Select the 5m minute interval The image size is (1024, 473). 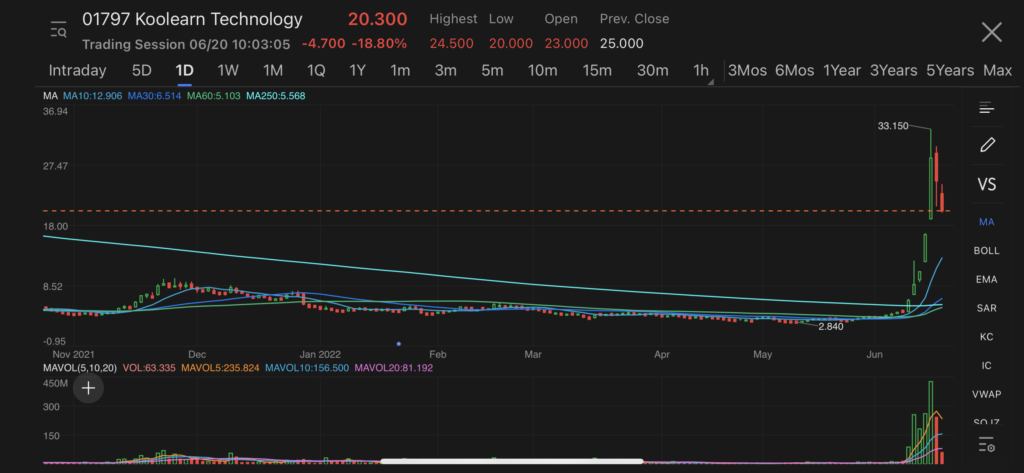coord(492,71)
